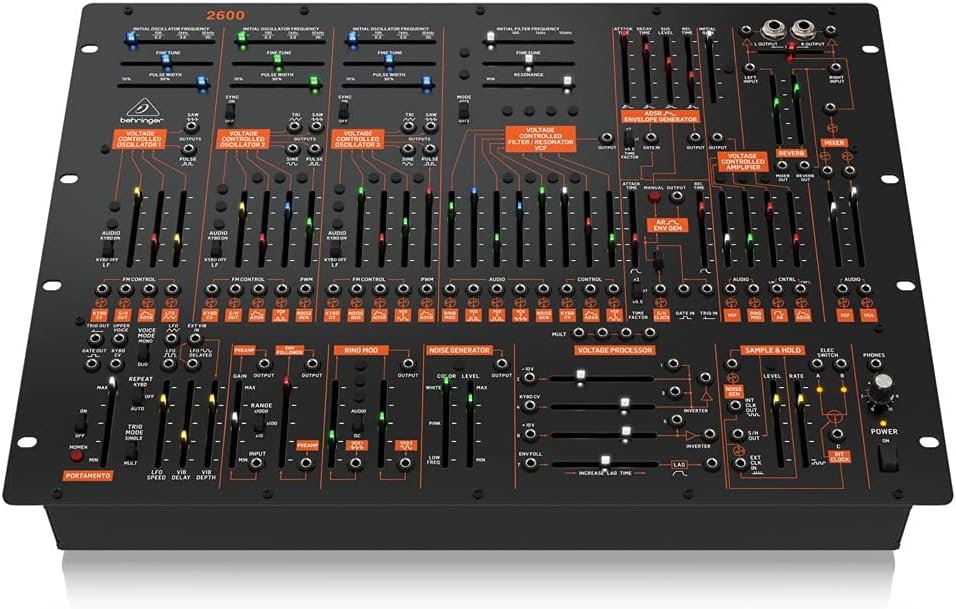This screenshot has width=956, height=609.
Task: Click the VOLTAGE CONTROLLED OSCILLATOR 1 label
Action: coord(139,140)
